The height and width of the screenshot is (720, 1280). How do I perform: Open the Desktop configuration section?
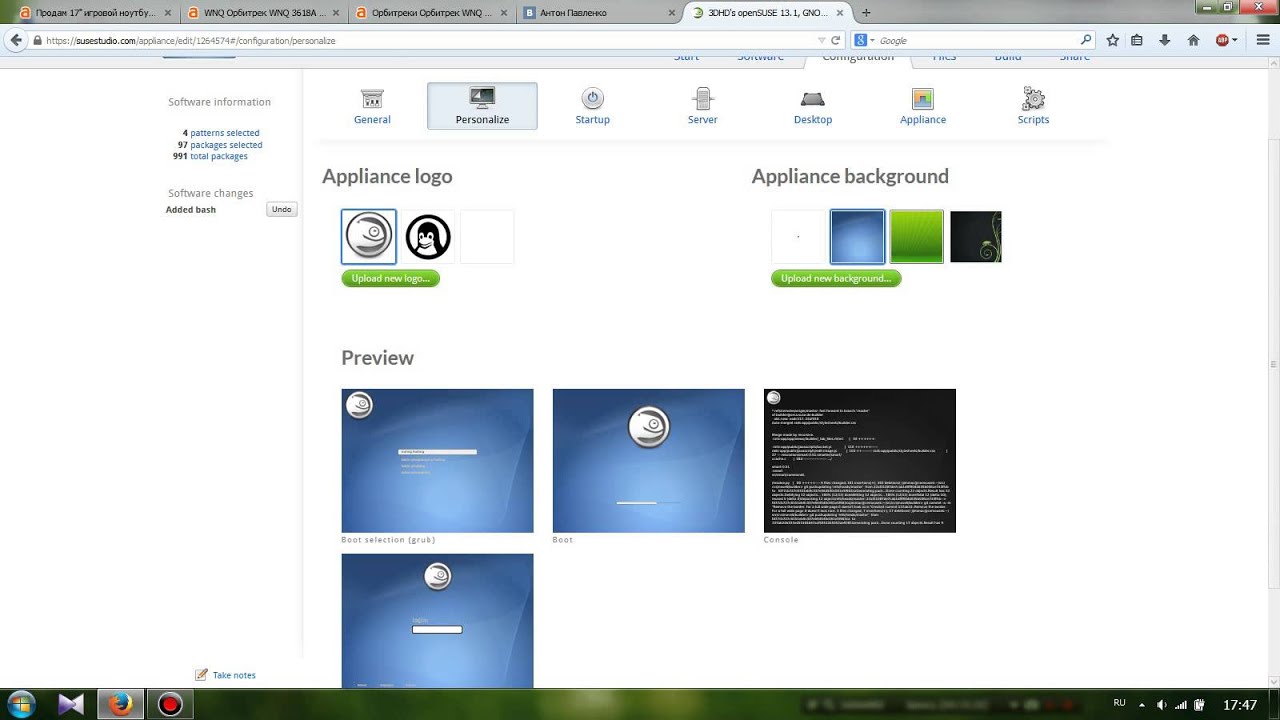(813, 106)
